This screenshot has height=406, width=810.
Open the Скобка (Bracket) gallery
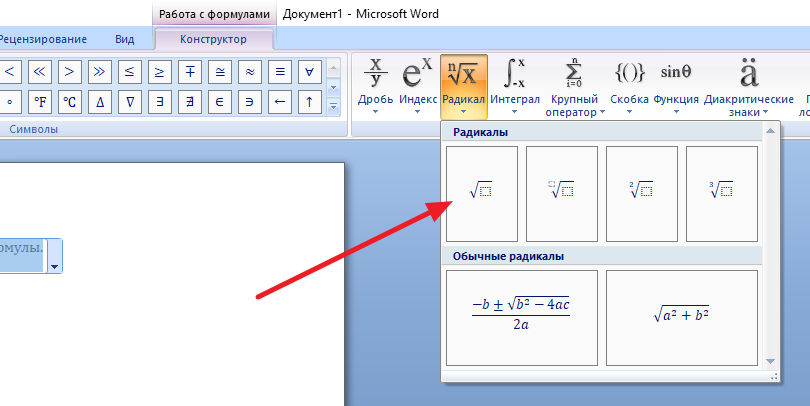[x=630, y=84]
